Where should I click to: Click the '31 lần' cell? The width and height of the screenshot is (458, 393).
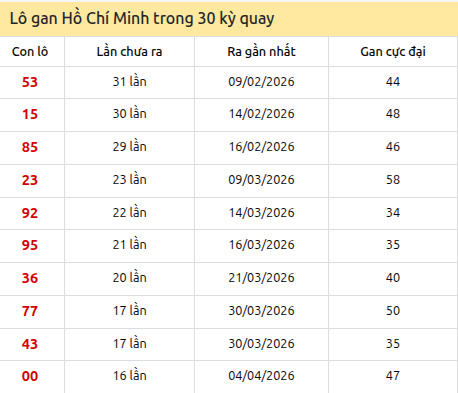(x=129, y=81)
